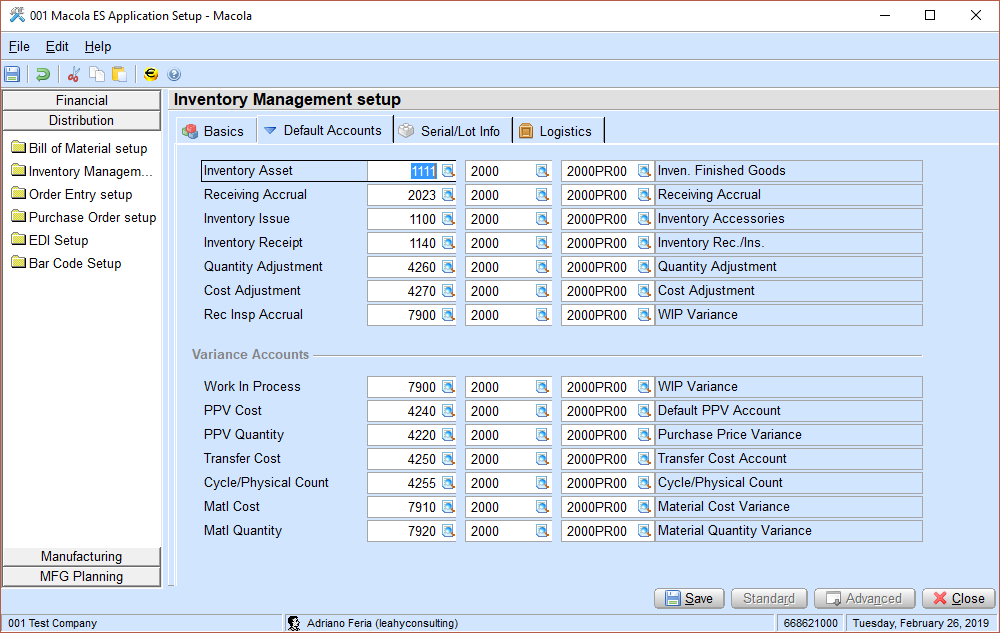Select the Default Accounts tab
Image resolution: width=1000 pixels, height=633 pixels.
point(324,130)
